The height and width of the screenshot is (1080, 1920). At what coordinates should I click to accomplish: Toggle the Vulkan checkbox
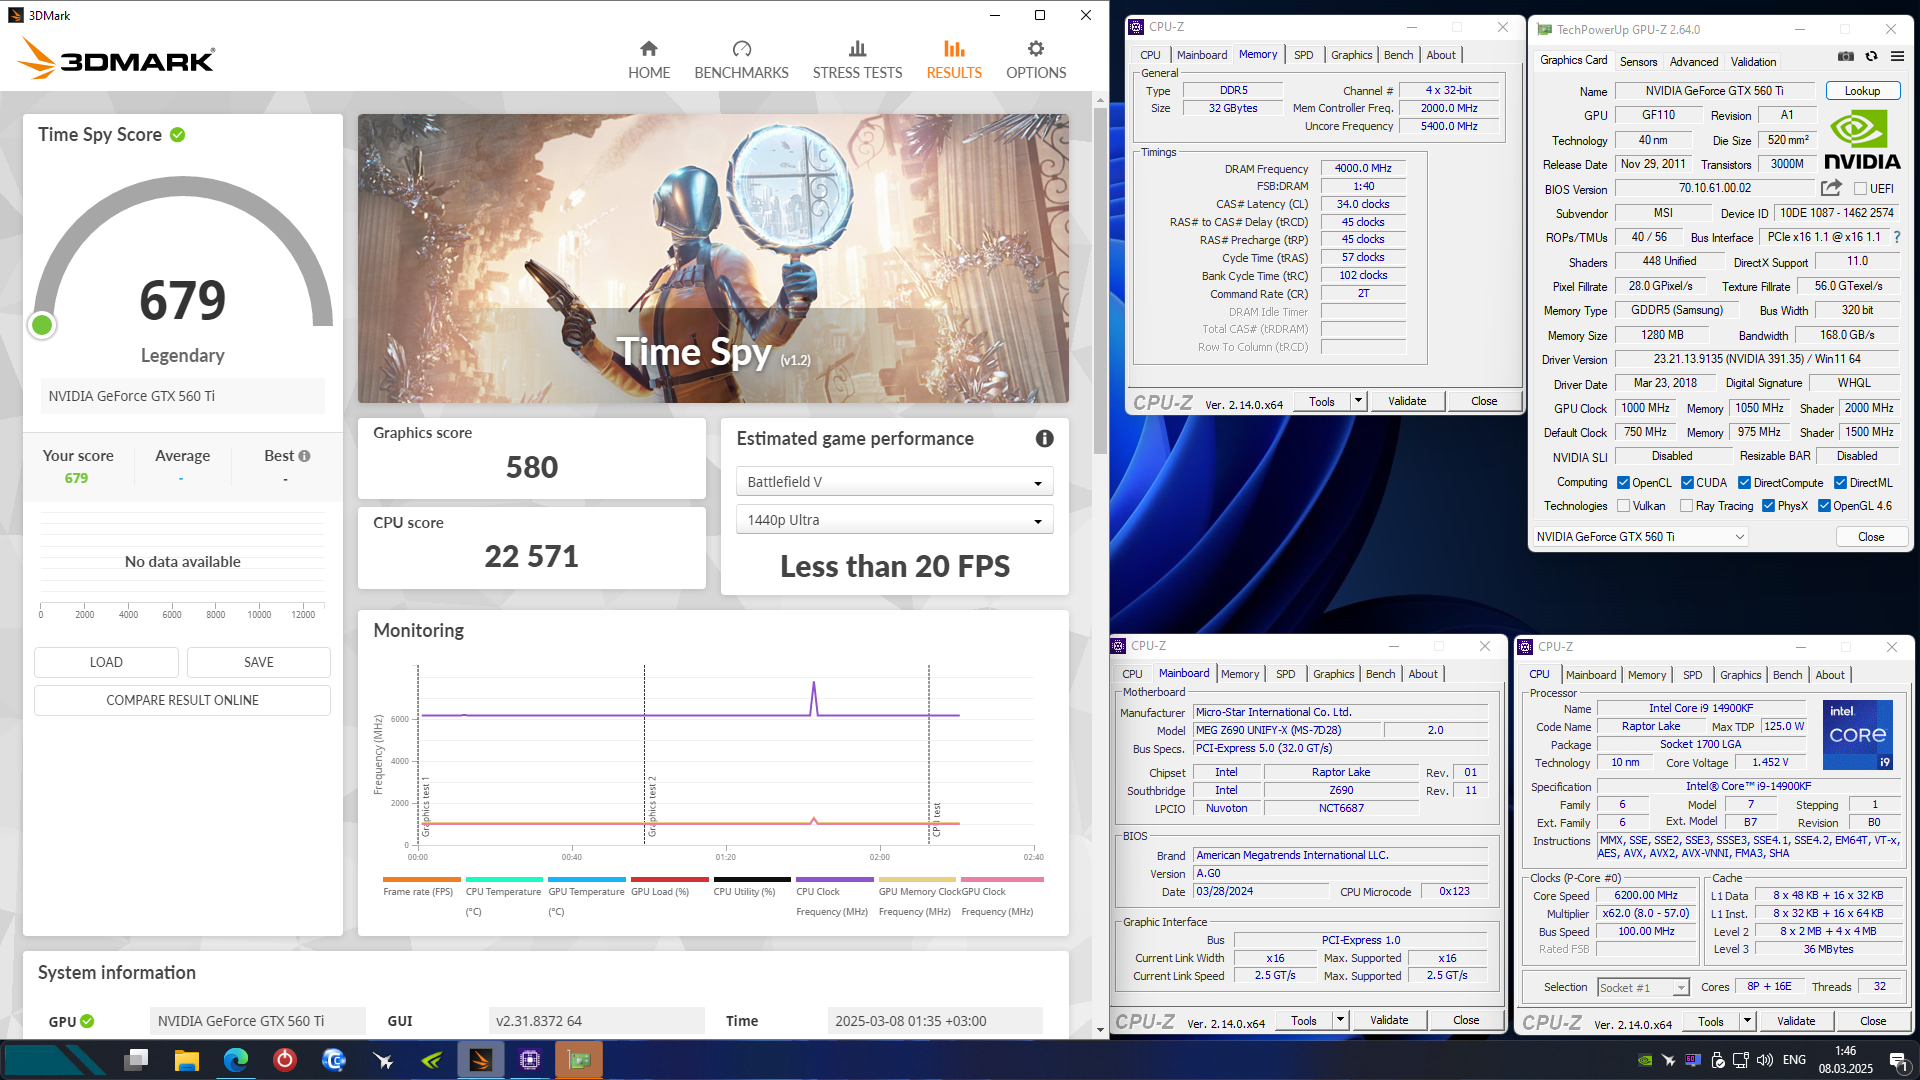(x=1624, y=506)
